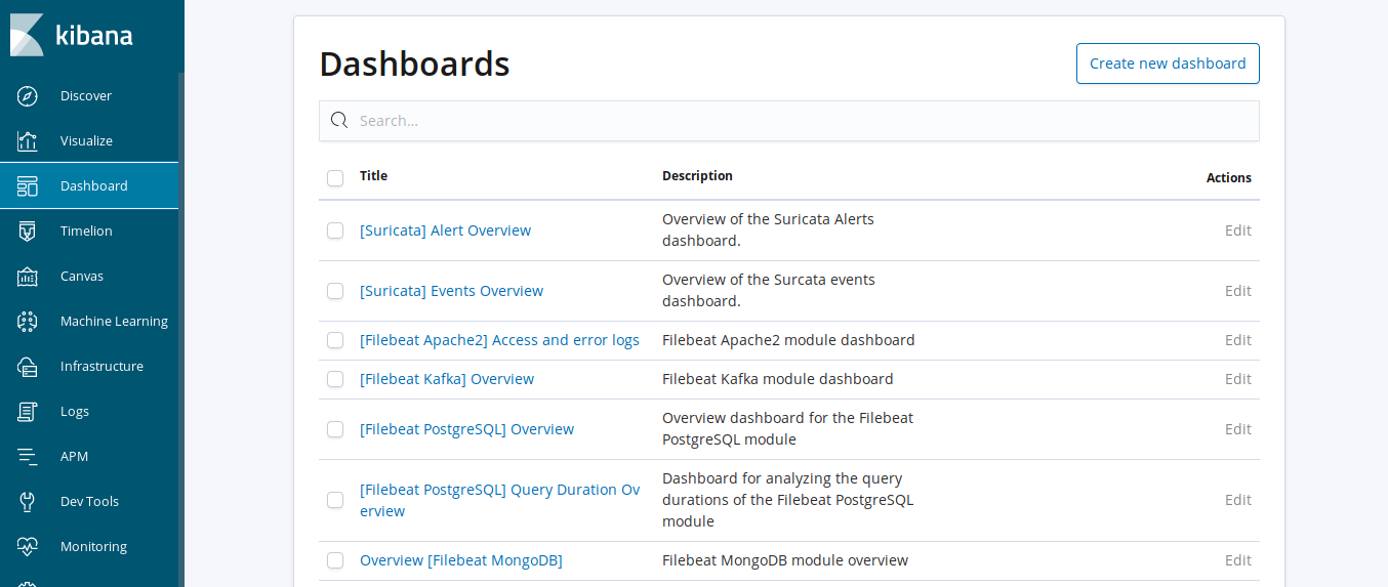The image size is (1388, 587).
Task: Open the APM section icon
Action: [x=28, y=456]
